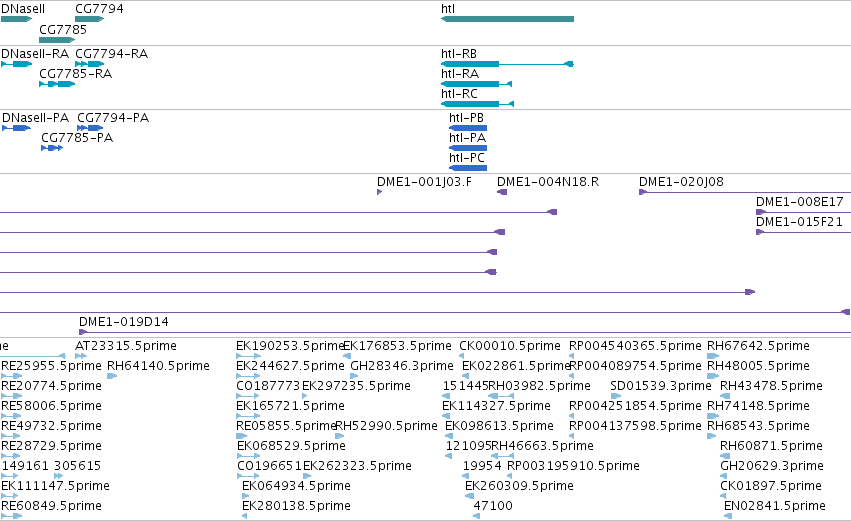The image size is (851, 521).
Task: Click the RE20774.5prime EST label
Action: pyautogui.click(x=51, y=386)
